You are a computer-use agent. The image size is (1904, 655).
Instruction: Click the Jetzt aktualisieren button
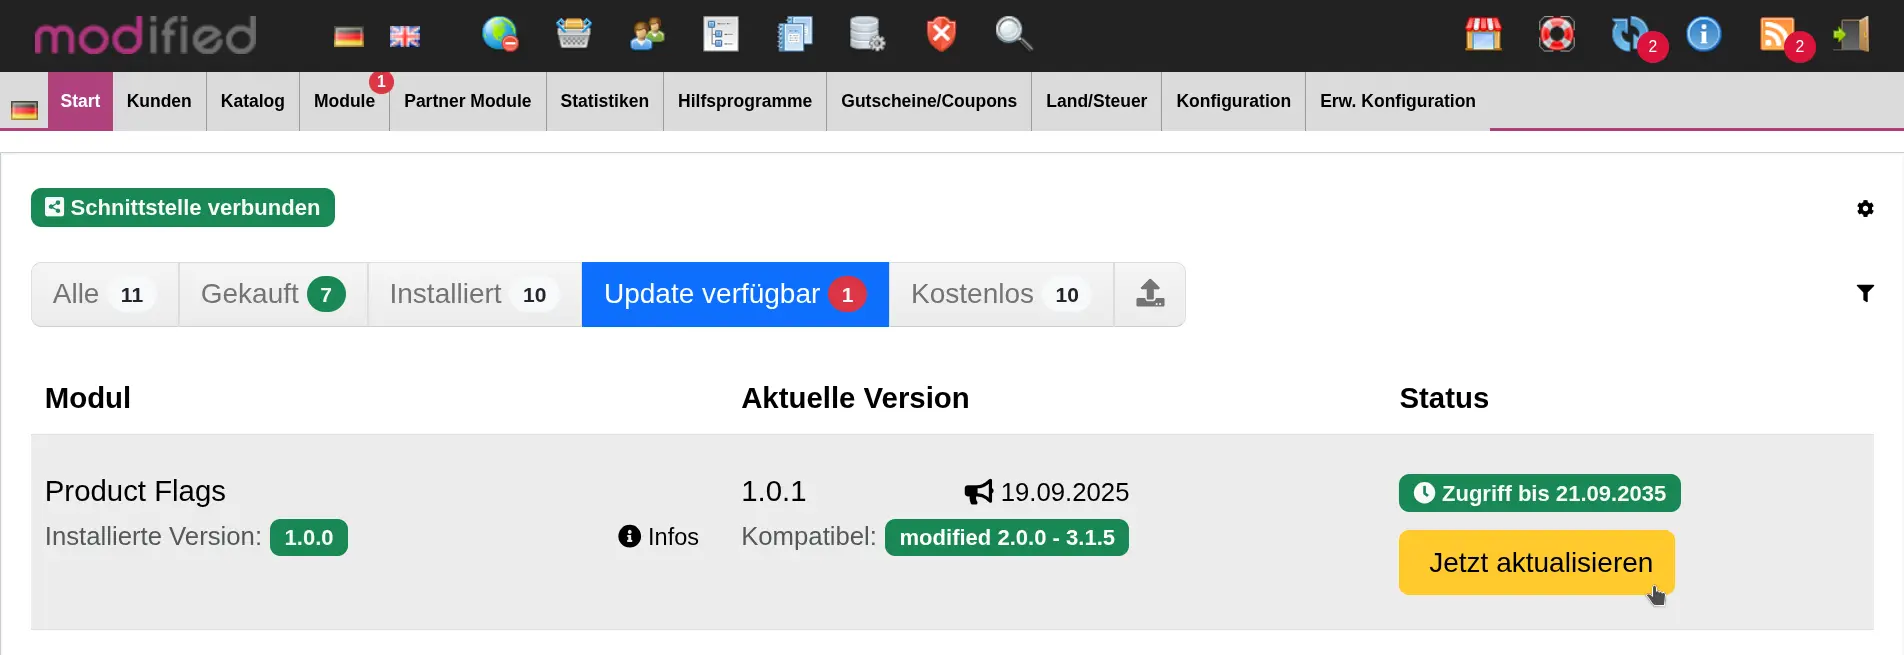1536,562
